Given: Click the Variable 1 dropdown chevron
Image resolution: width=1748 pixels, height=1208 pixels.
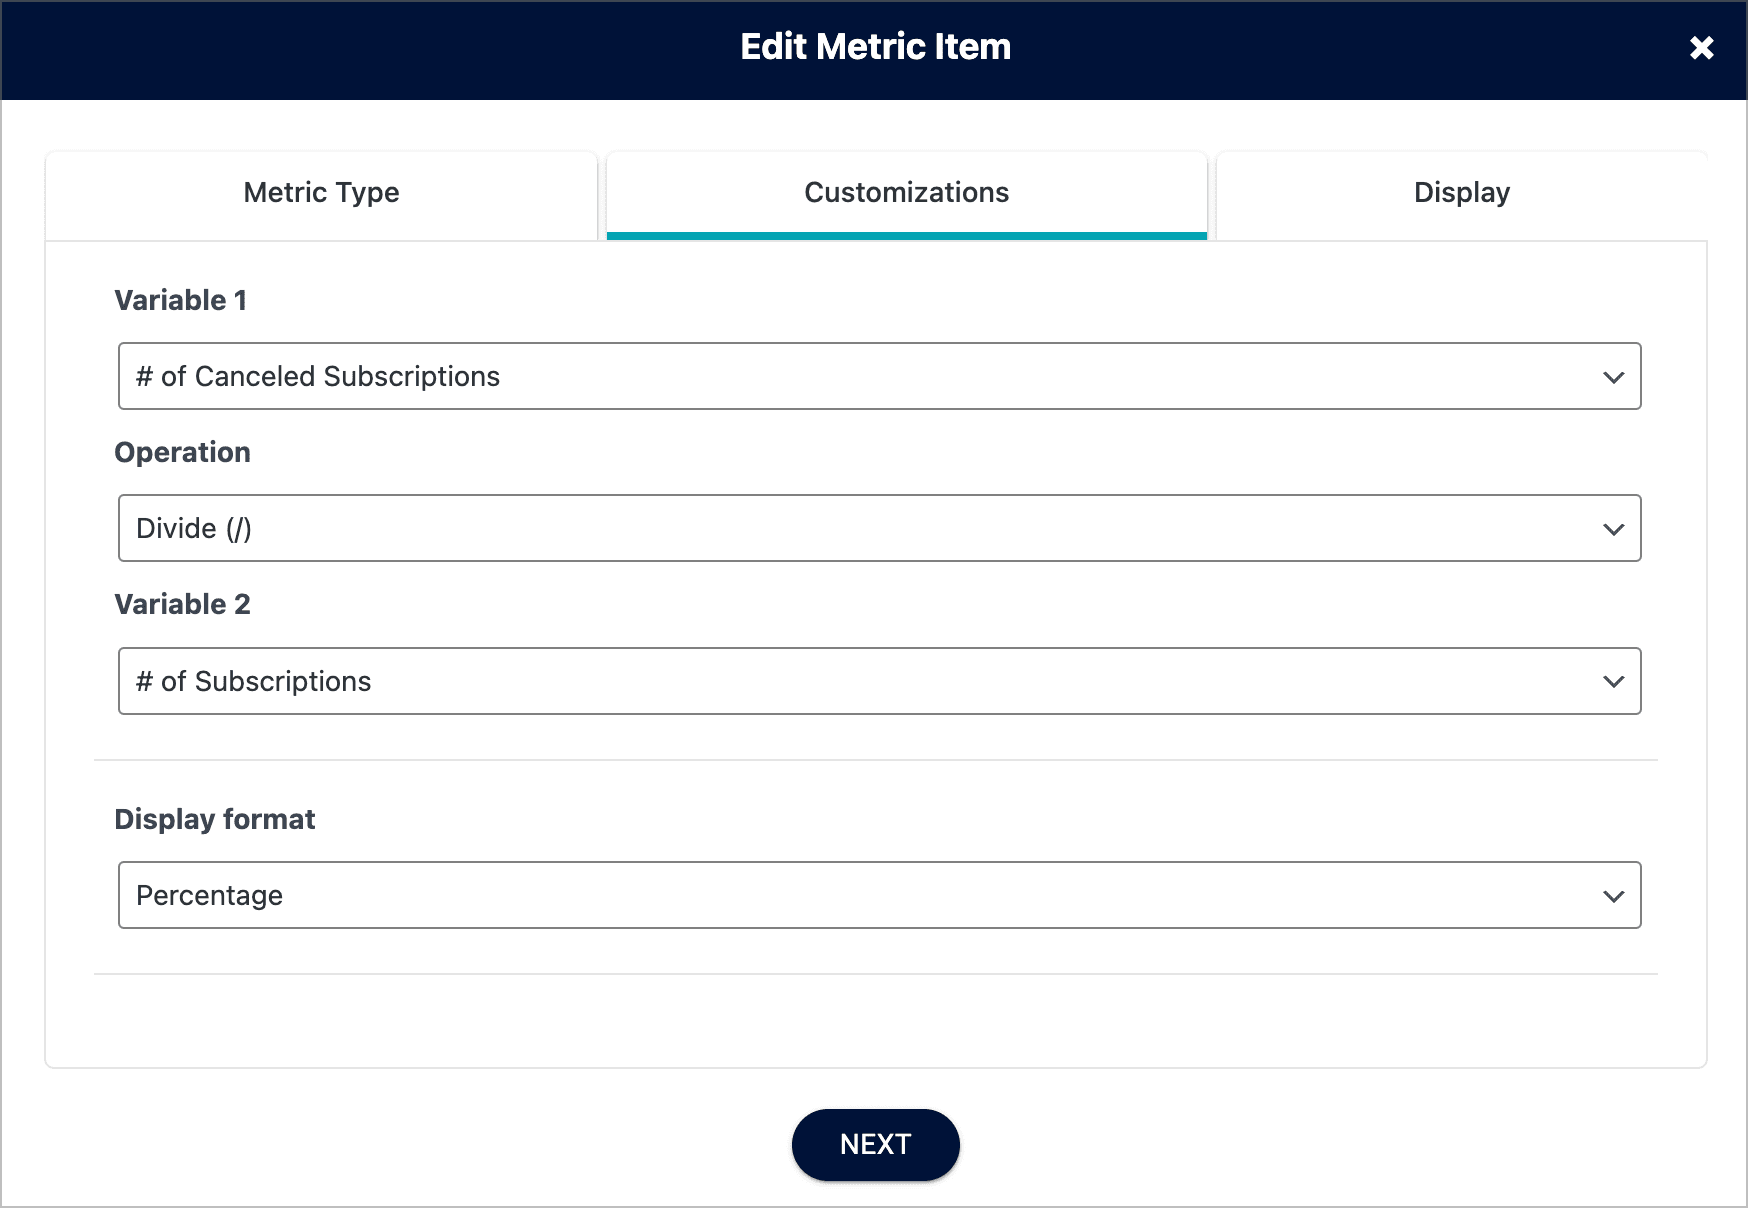Looking at the screenshot, I should click(x=1613, y=377).
